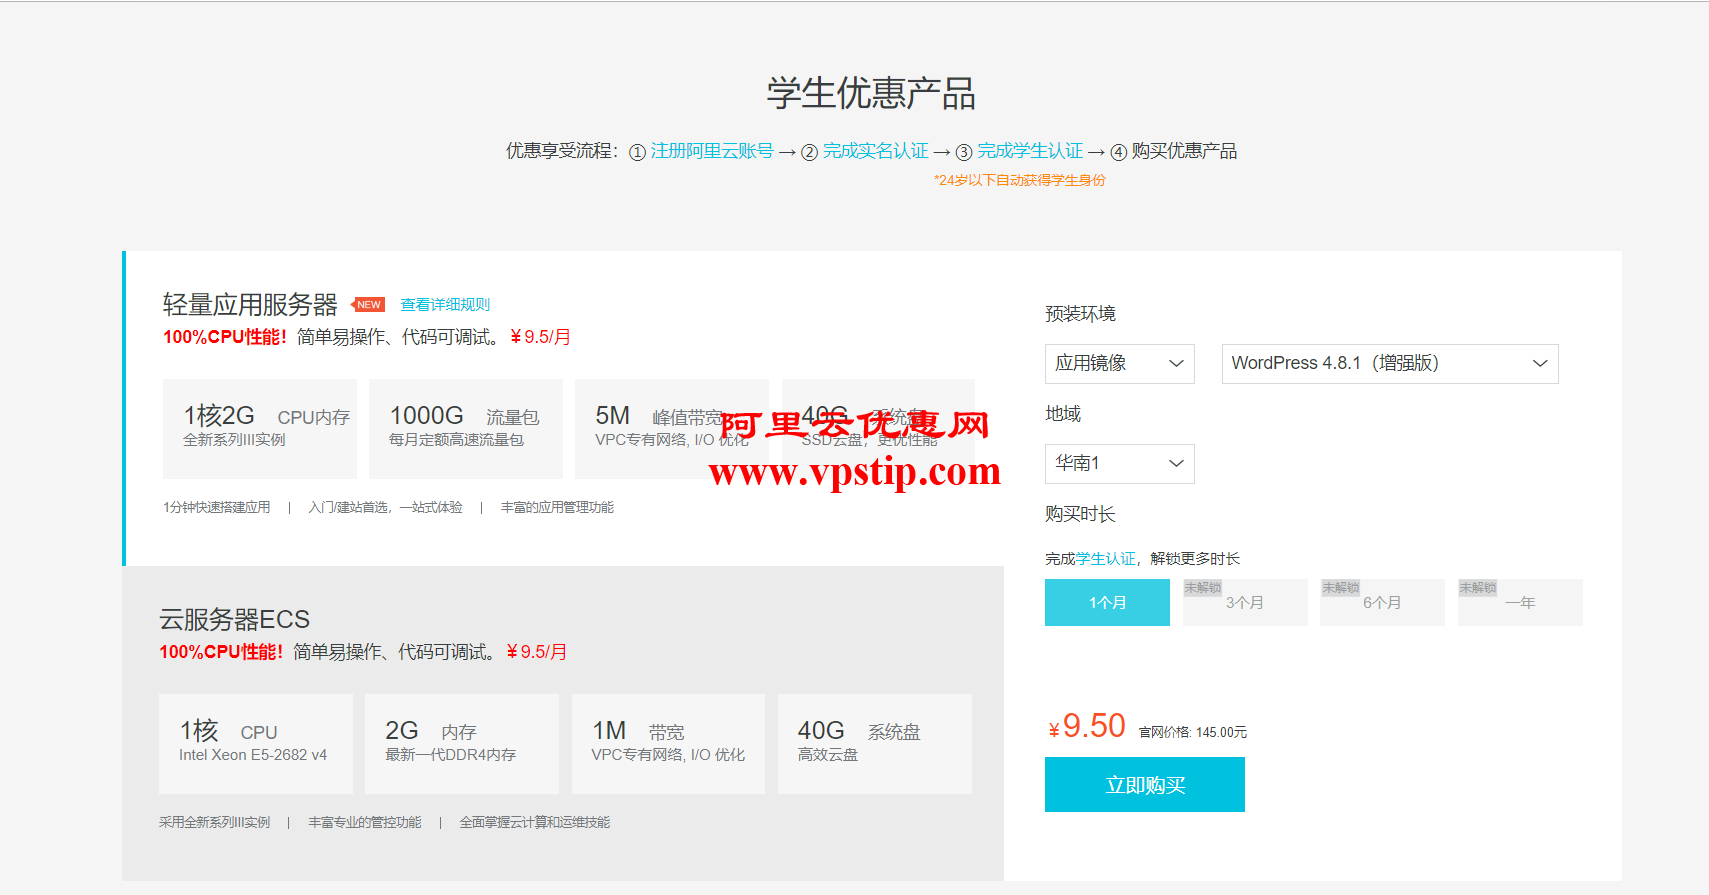
Task: Click 查看详细规则 link
Action: click(x=445, y=305)
